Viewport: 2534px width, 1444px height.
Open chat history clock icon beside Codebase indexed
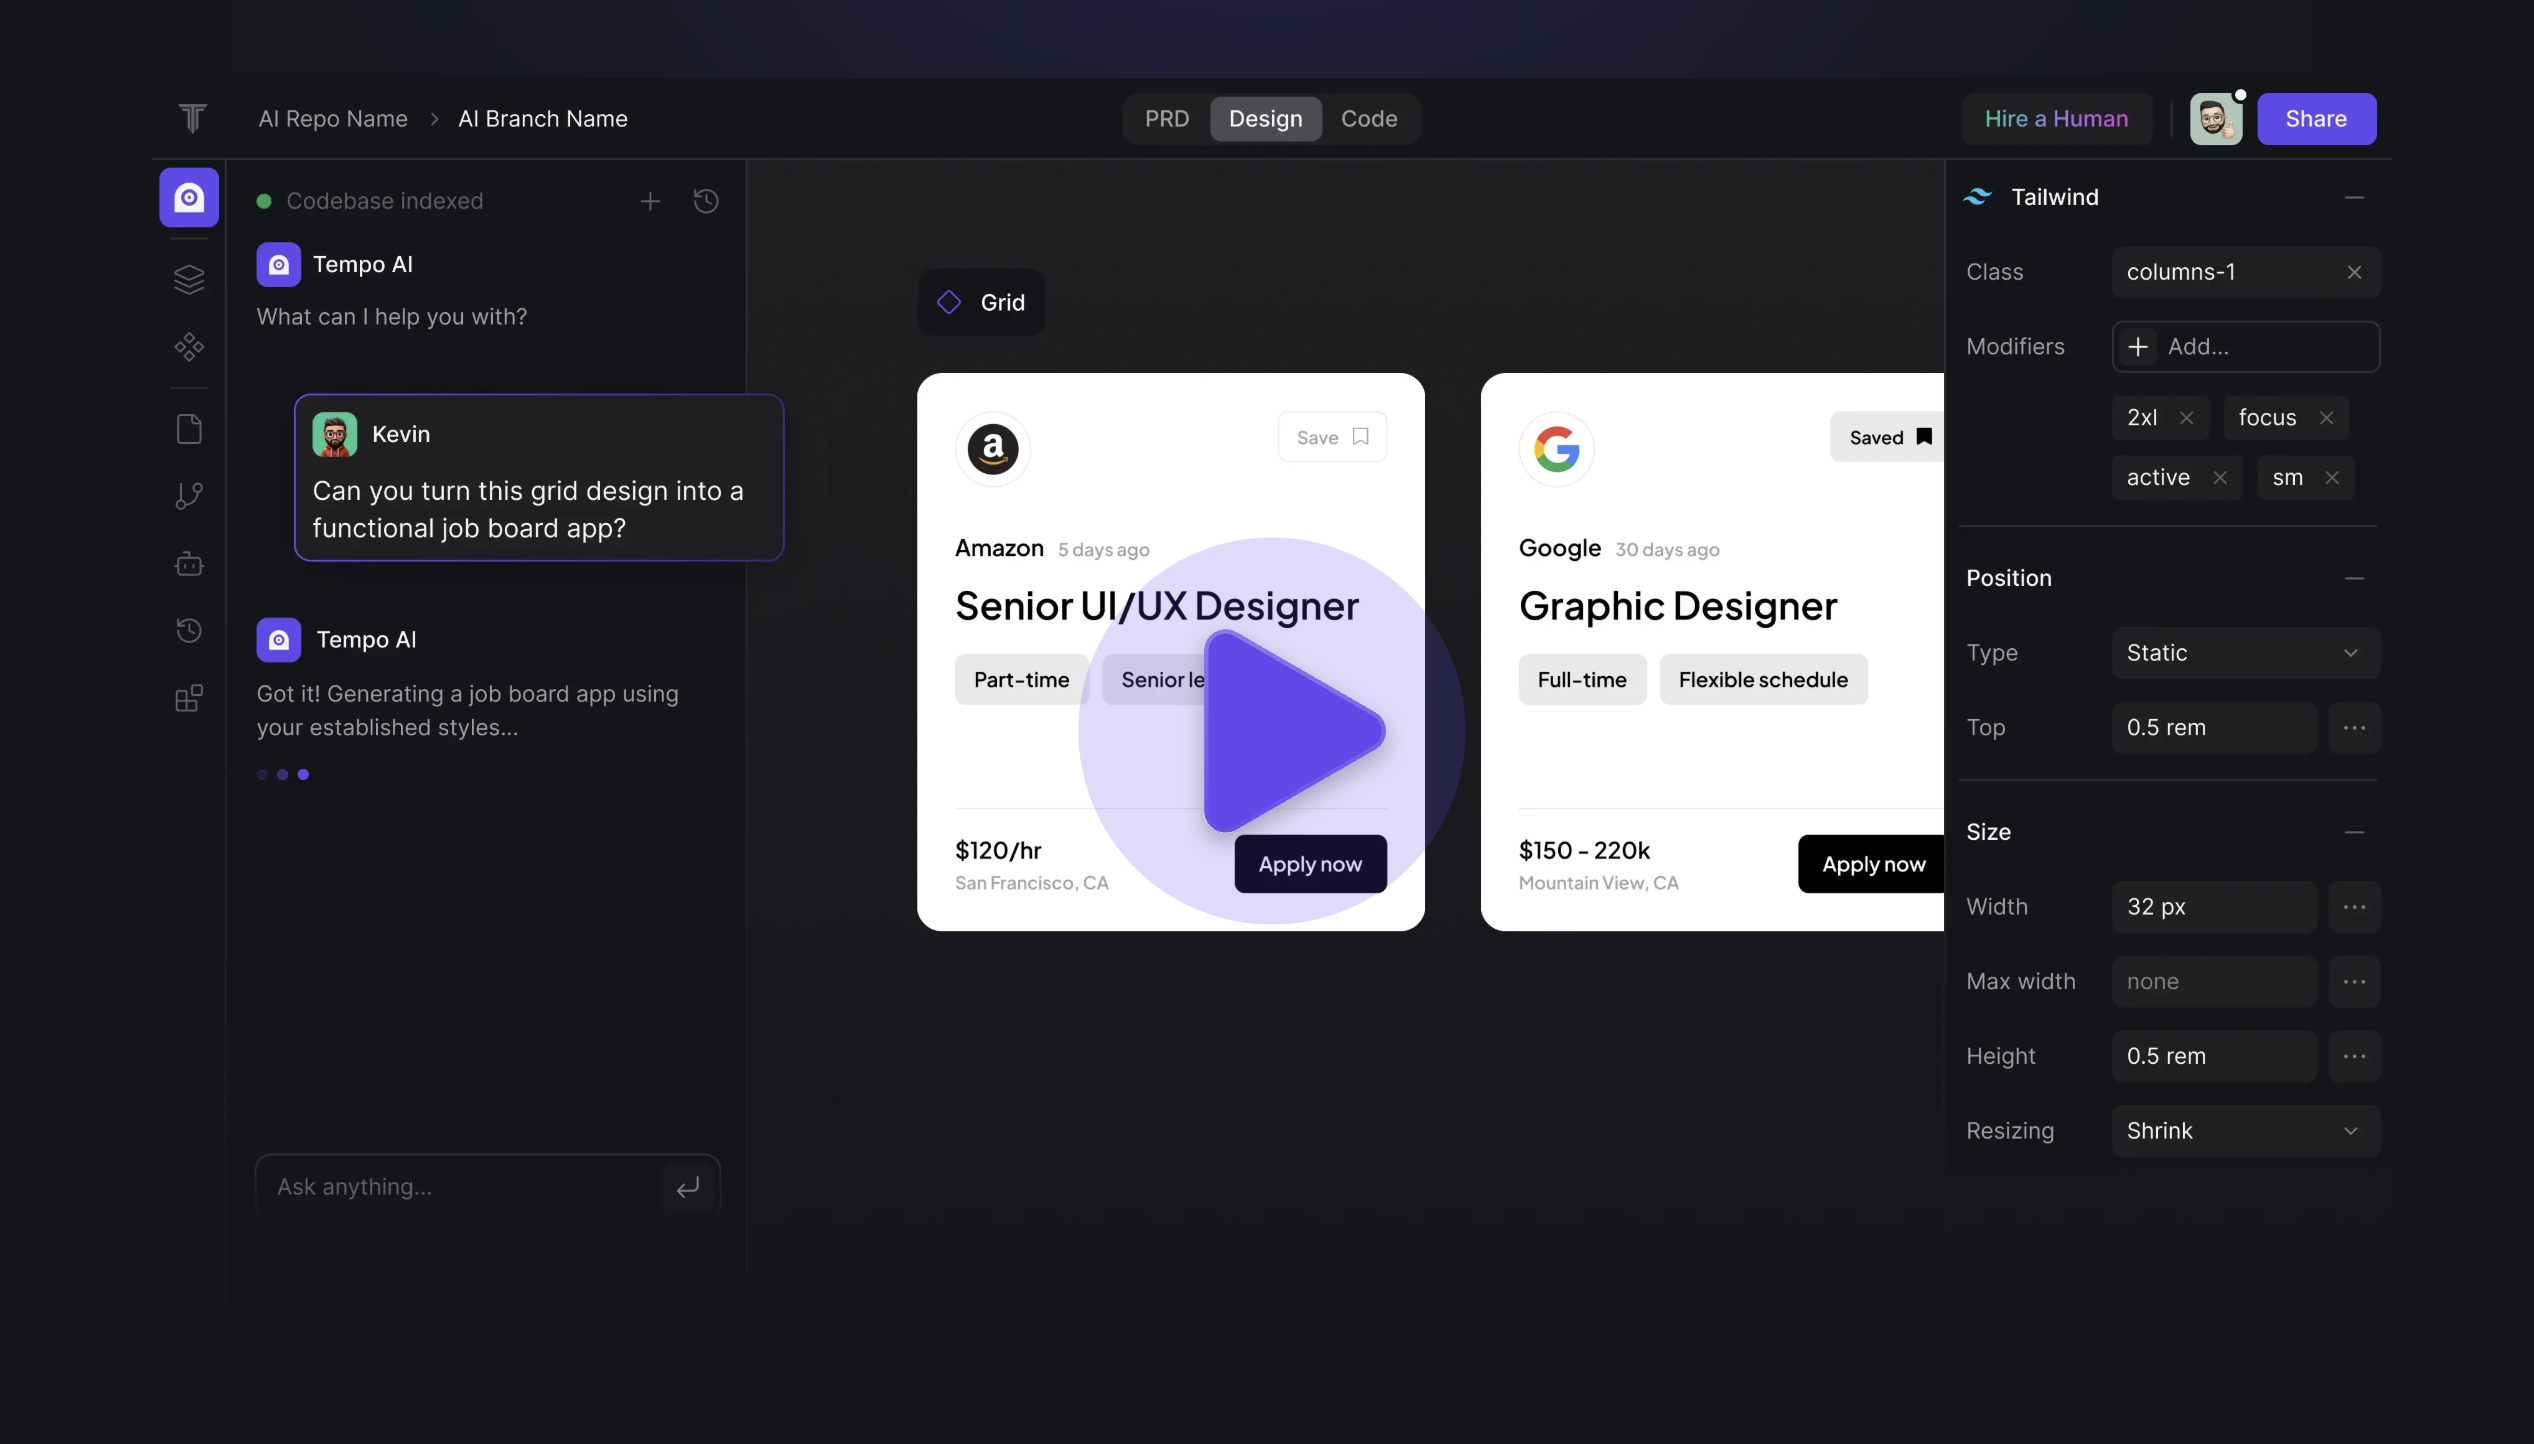click(706, 201)
